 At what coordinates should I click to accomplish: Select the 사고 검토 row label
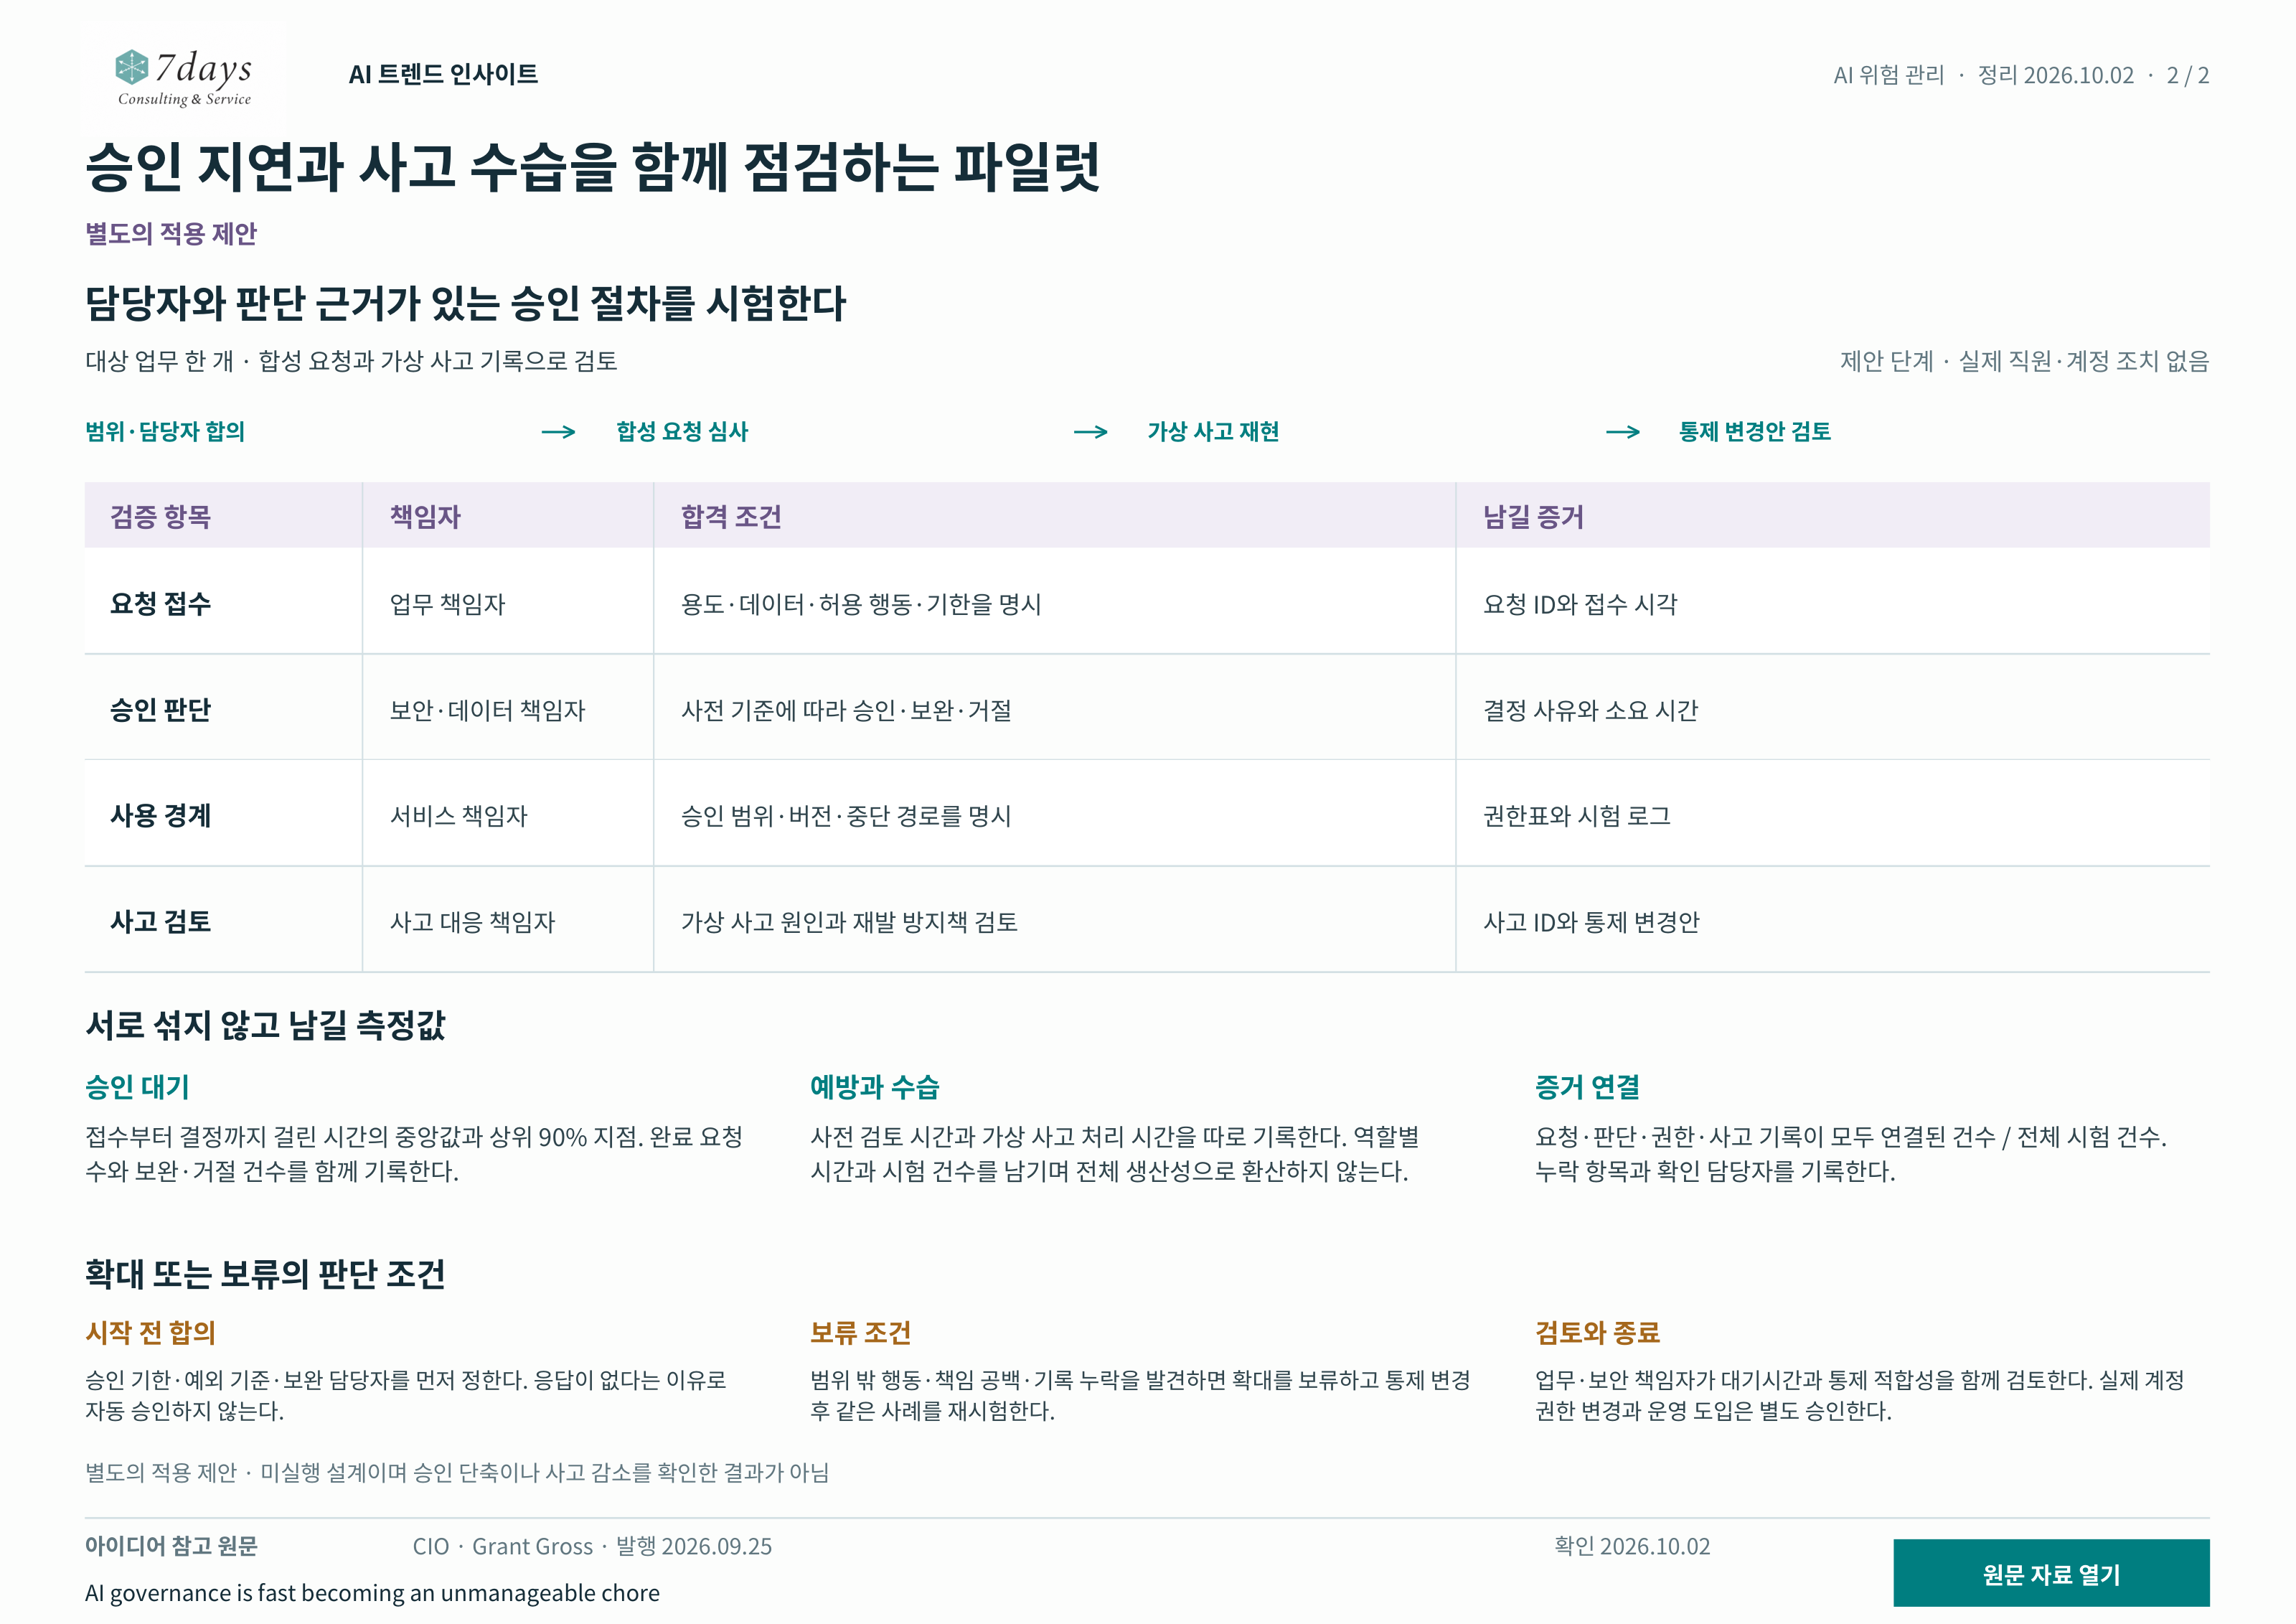[160, 922]
